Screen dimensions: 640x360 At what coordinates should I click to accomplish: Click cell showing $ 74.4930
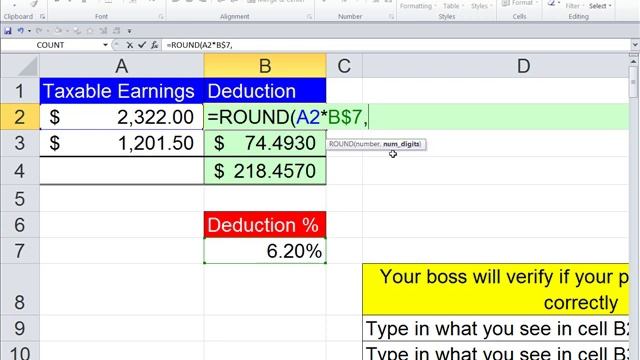[x=265, y=143]
